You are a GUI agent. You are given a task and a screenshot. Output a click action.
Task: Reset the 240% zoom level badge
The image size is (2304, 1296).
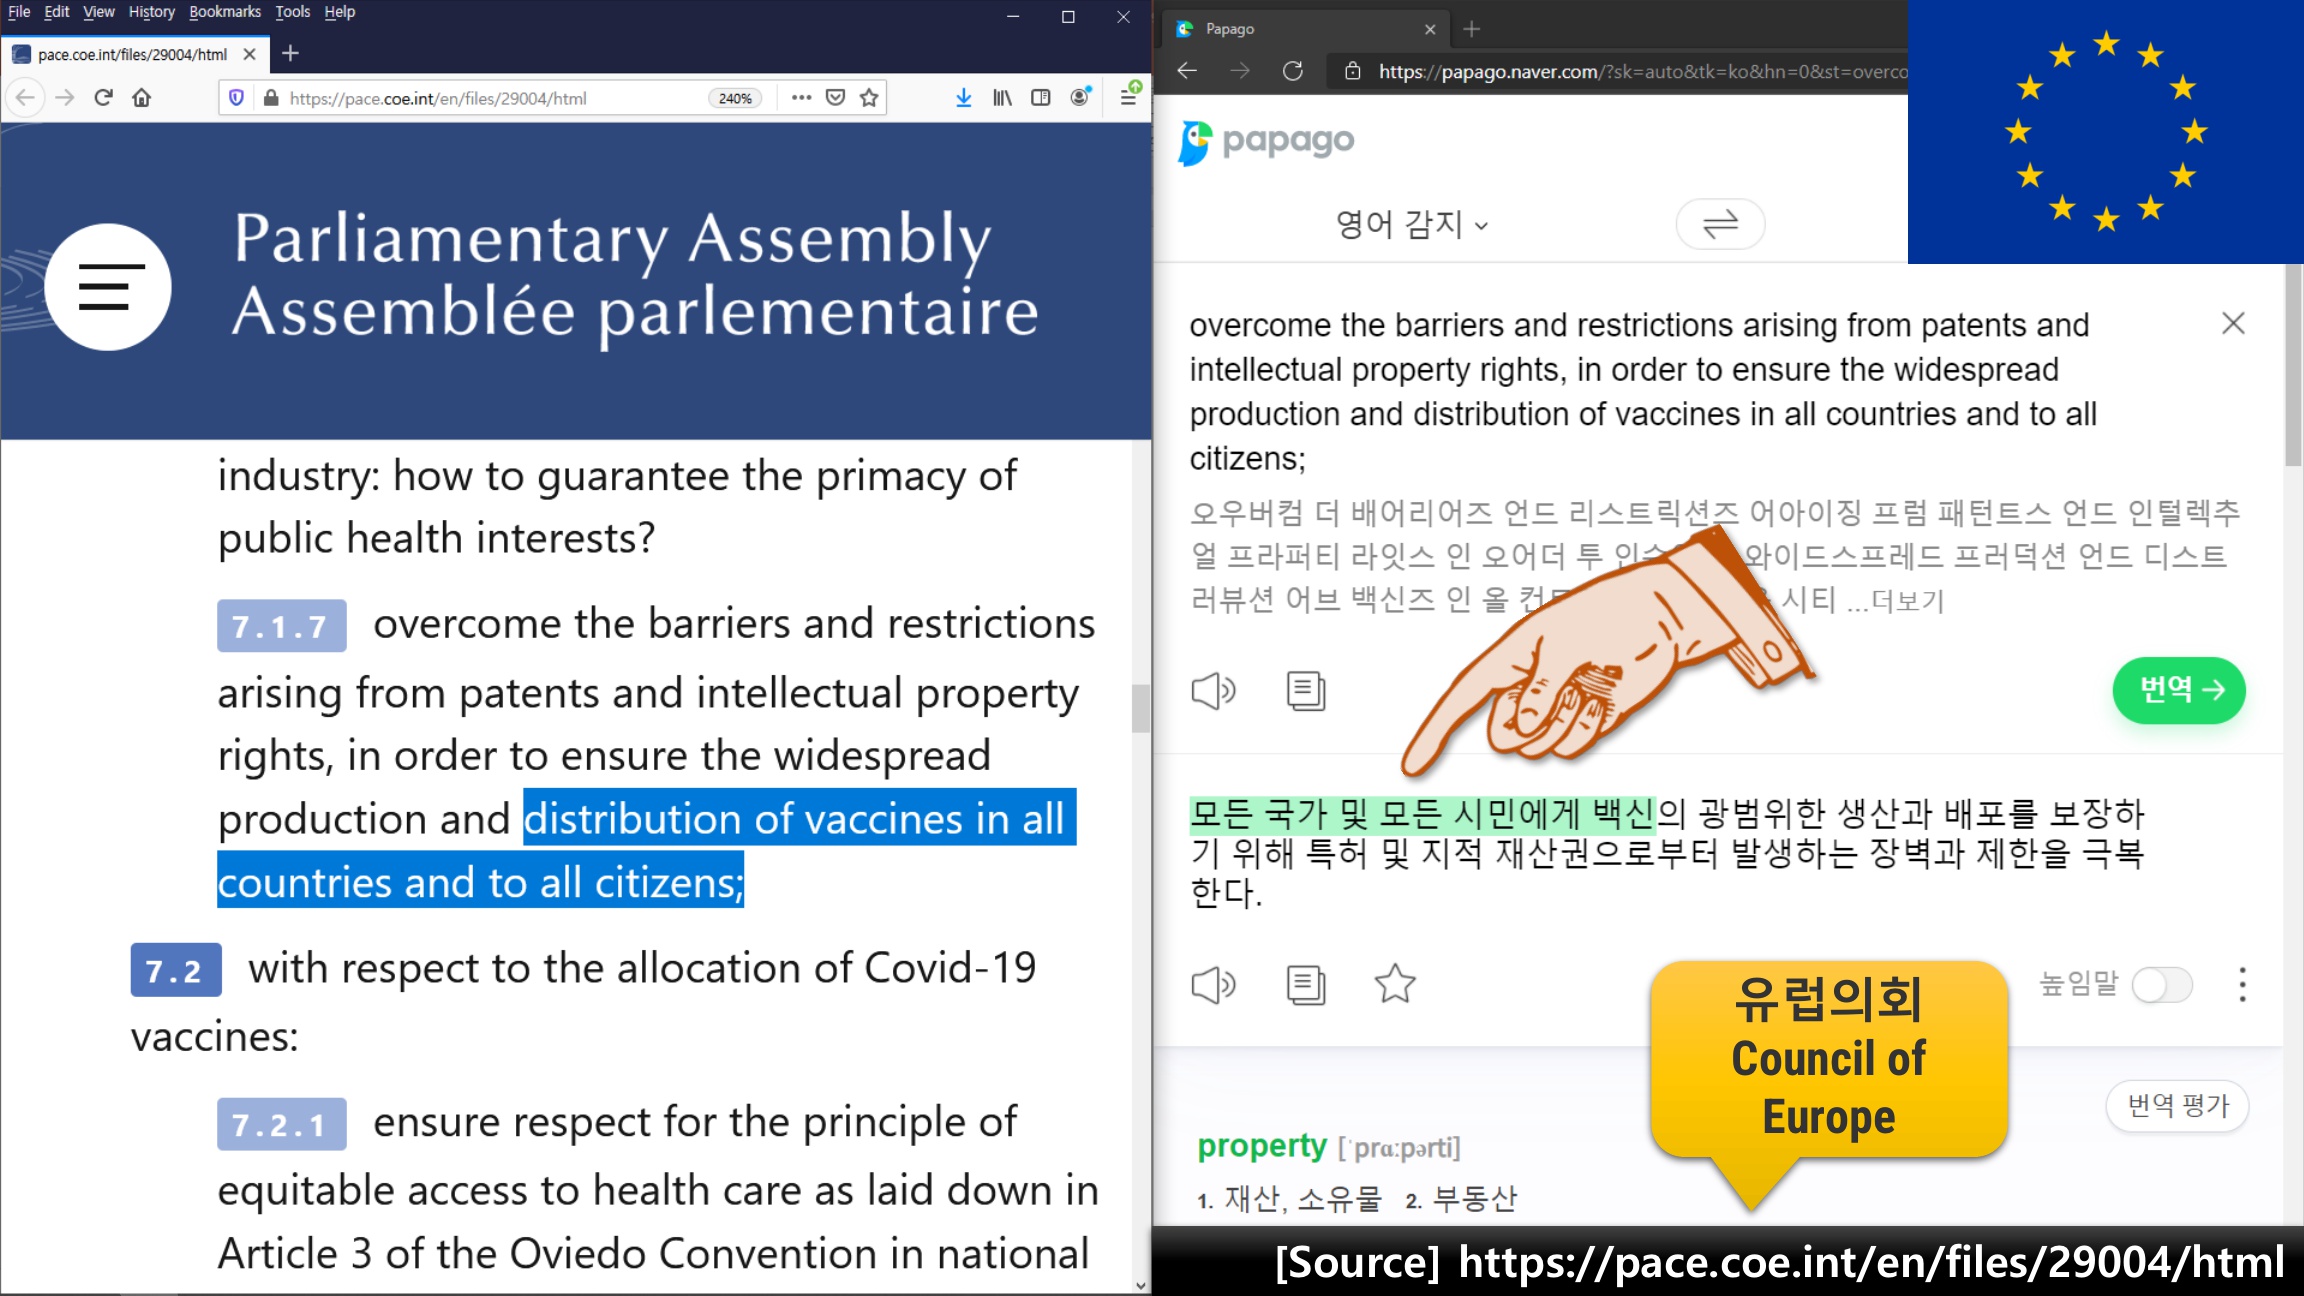735,98
